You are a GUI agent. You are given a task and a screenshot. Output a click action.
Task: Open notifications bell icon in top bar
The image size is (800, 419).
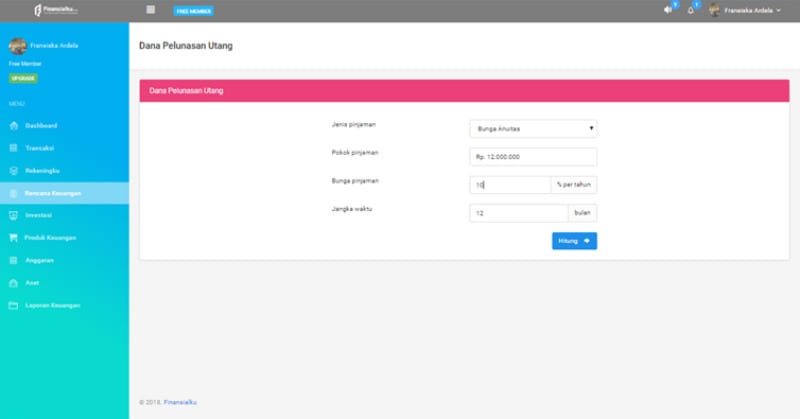click(x=690, y=10)
